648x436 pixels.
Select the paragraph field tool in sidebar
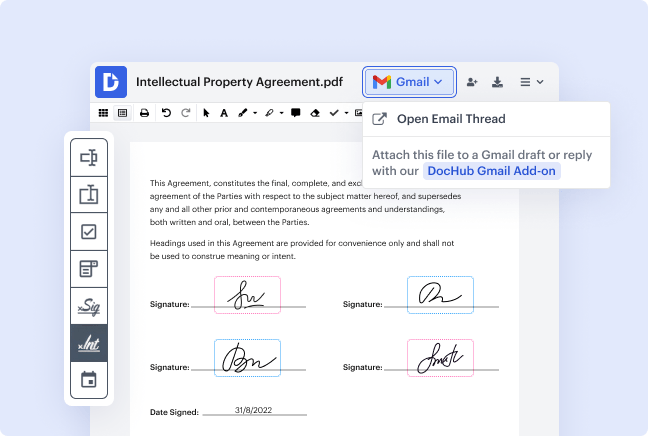(x=88, y=194)
